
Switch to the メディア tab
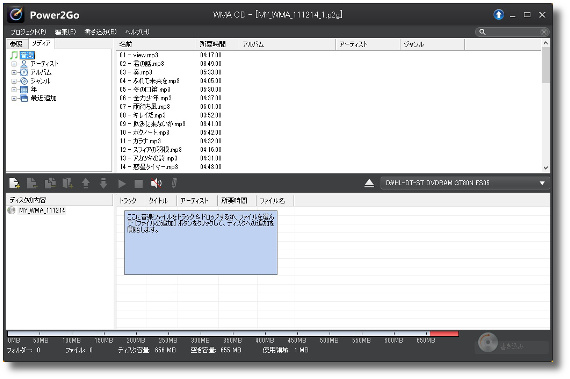[41, 44]
